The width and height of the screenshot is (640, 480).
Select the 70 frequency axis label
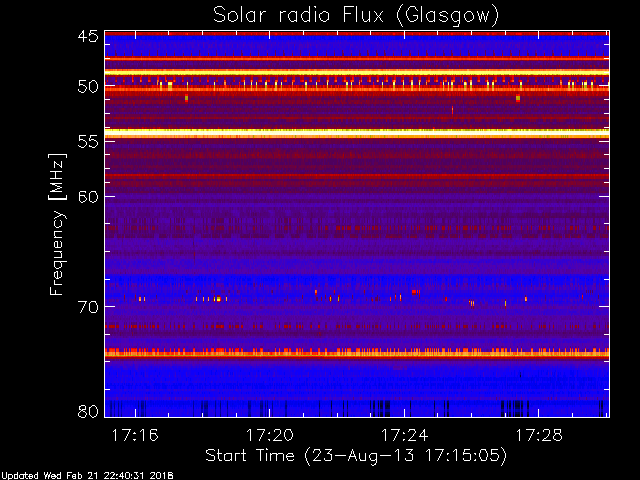(x=88, y=307)
